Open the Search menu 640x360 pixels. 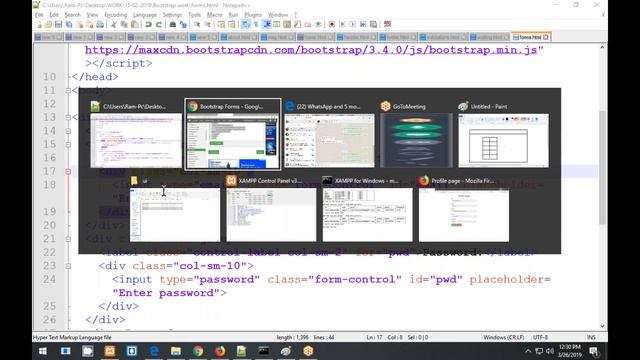coord(73,15)
